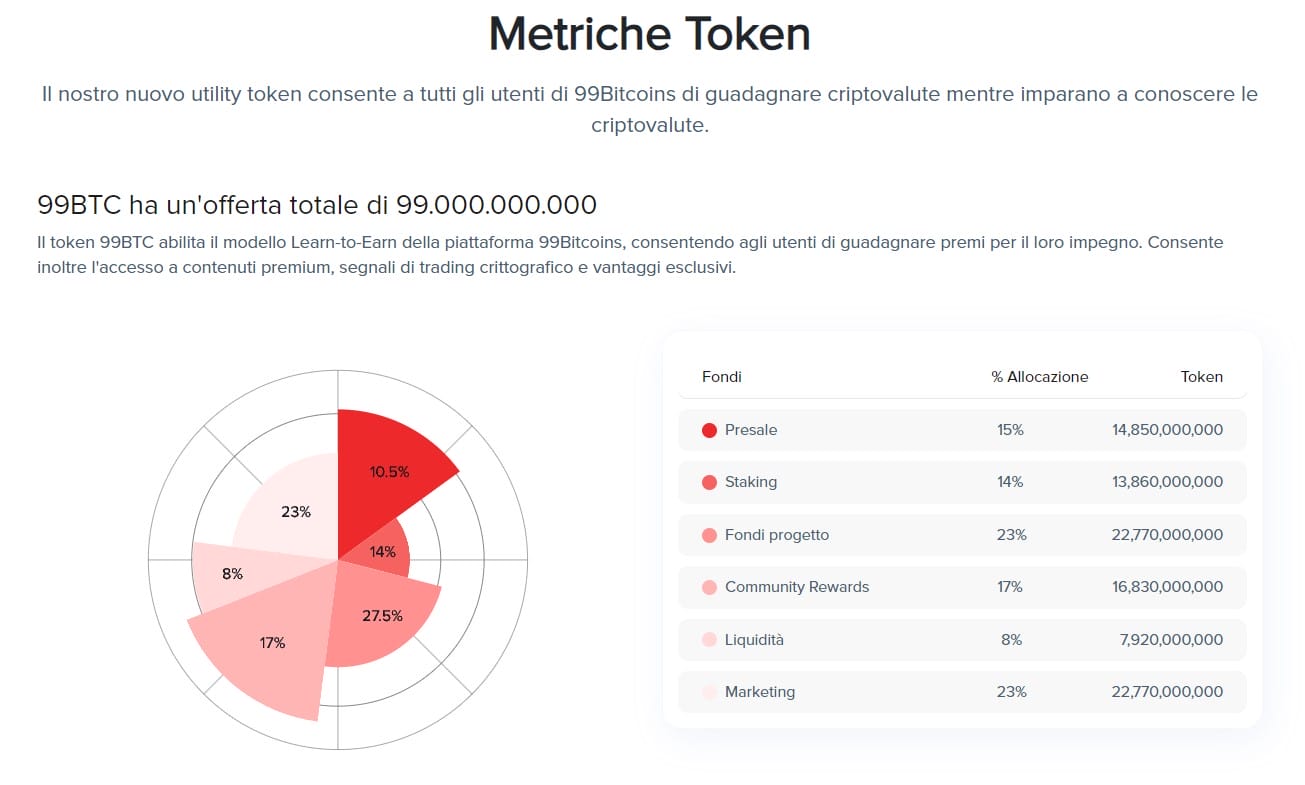Click the Staking color dot

click(x=710, y=482)
